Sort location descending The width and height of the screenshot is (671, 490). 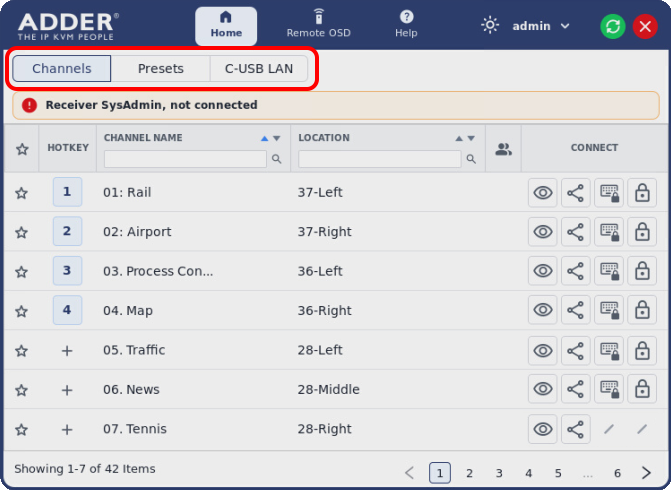coord(471,138)
